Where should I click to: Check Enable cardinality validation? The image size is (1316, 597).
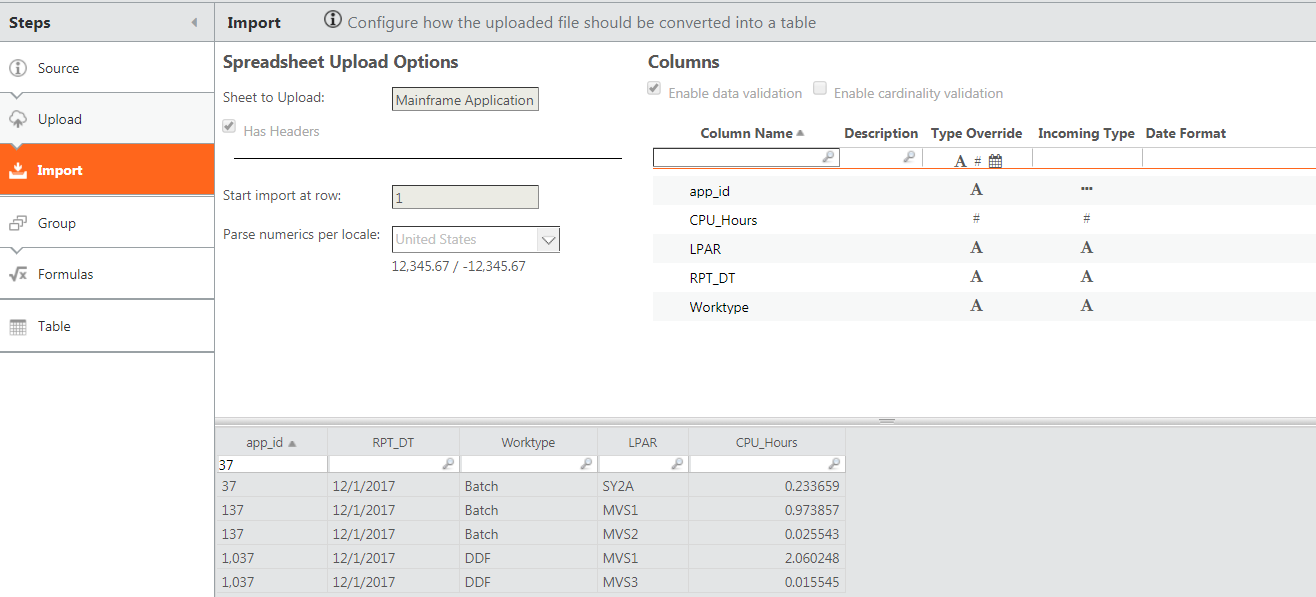820,89
